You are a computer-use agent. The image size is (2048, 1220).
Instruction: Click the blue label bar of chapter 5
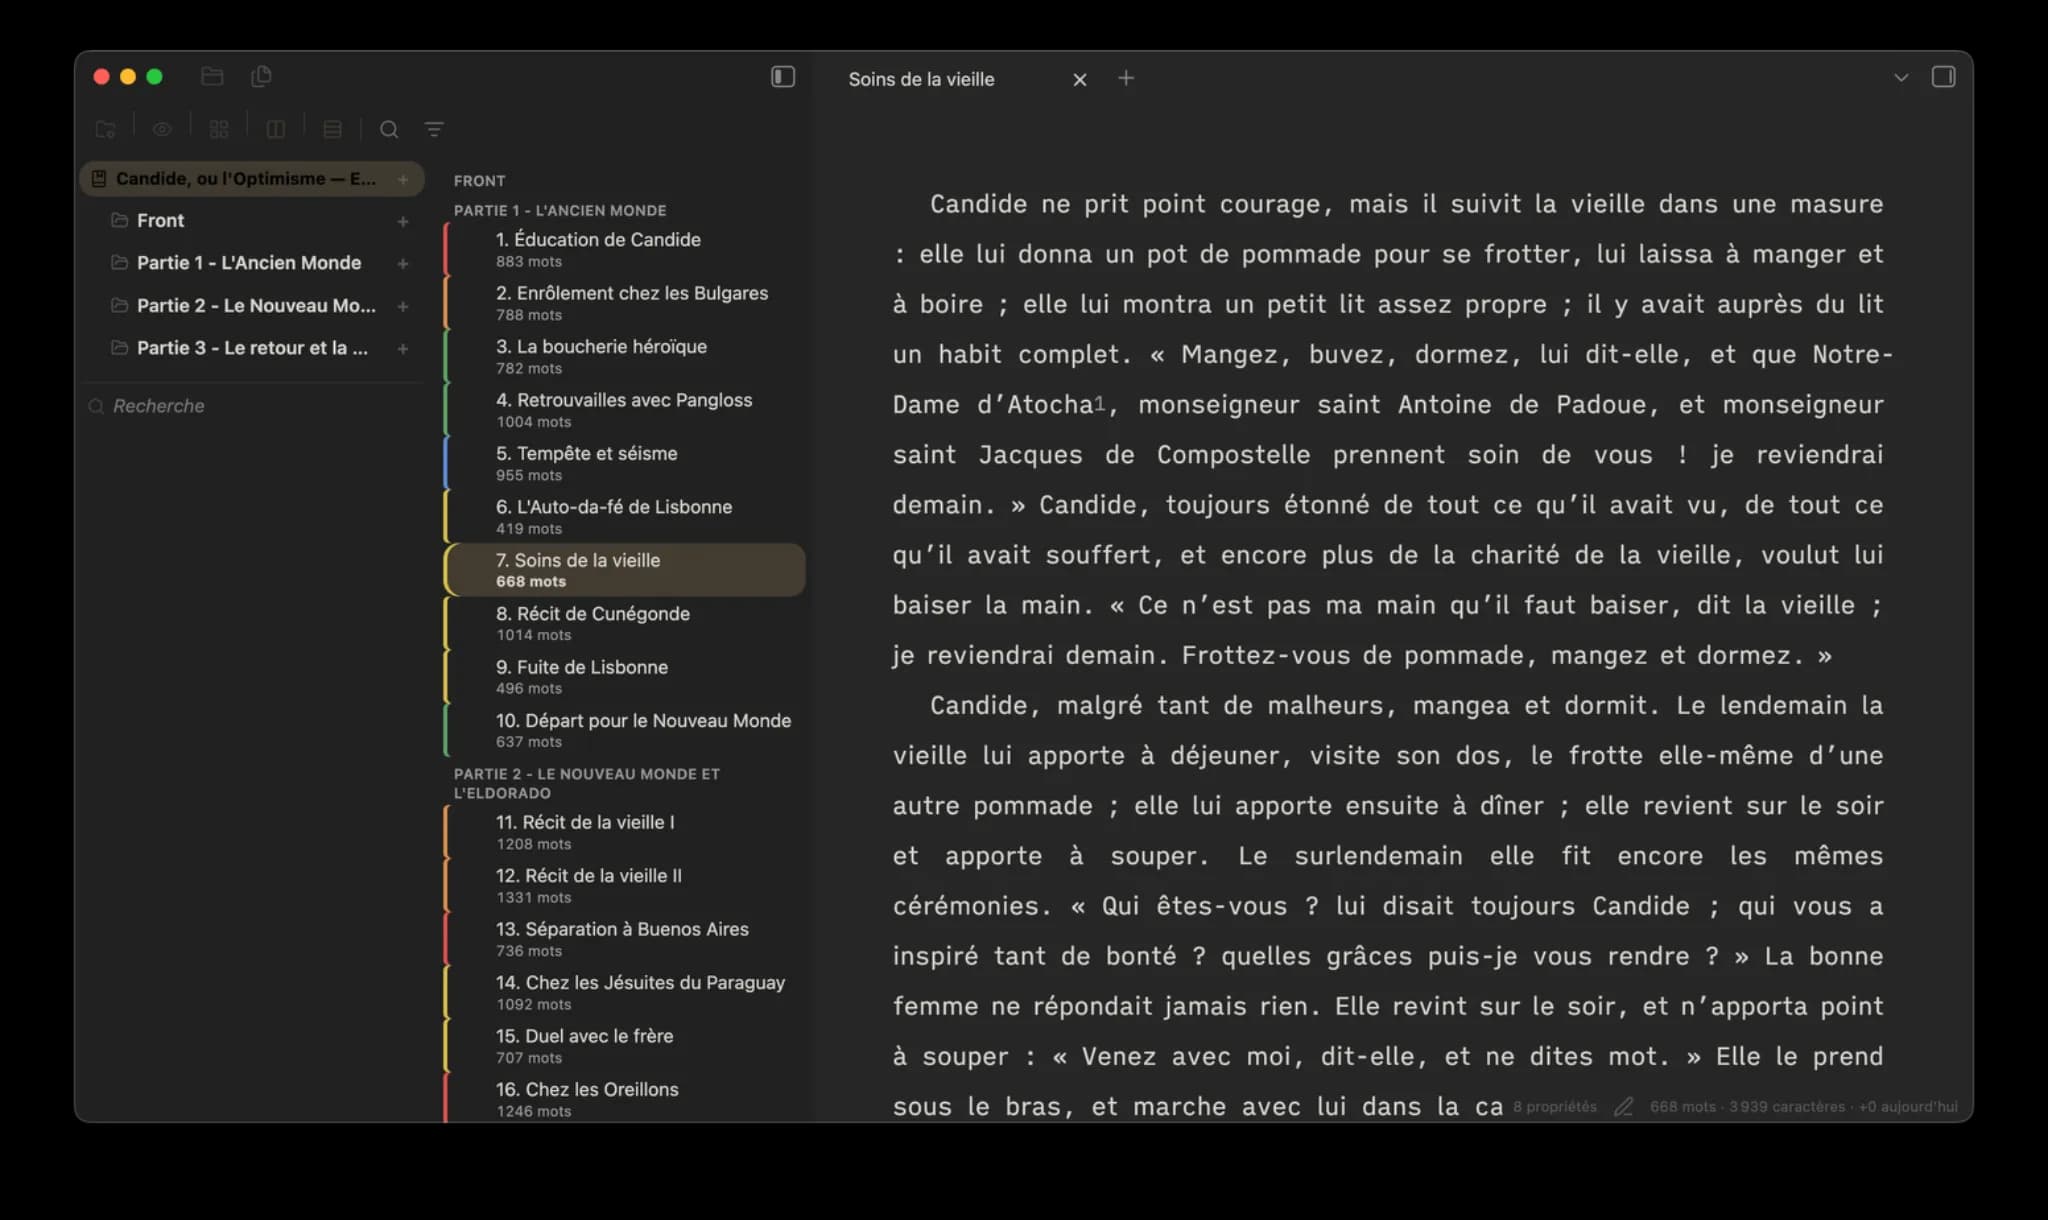point(446,463)
